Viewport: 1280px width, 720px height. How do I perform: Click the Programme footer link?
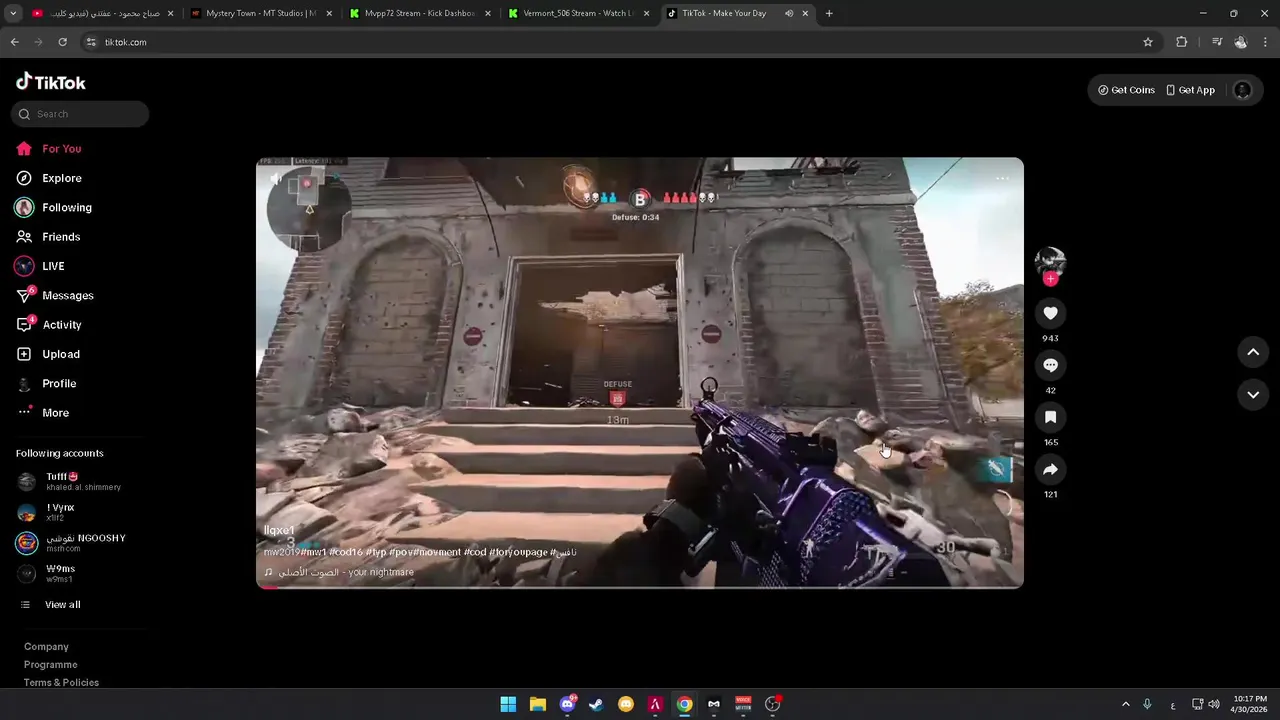click(50, 665)
